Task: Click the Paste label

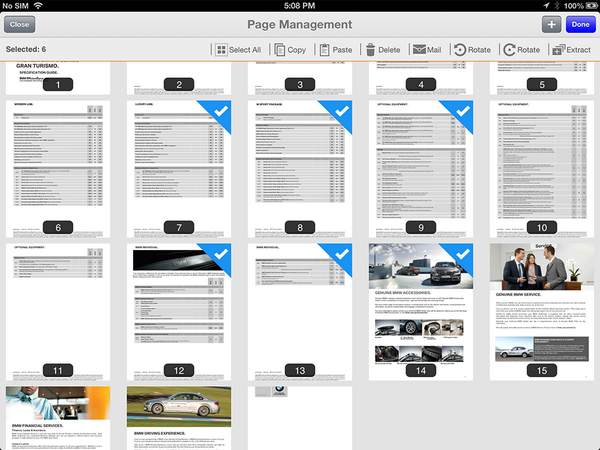Action: pyautogui.click(x=342, y=50)
